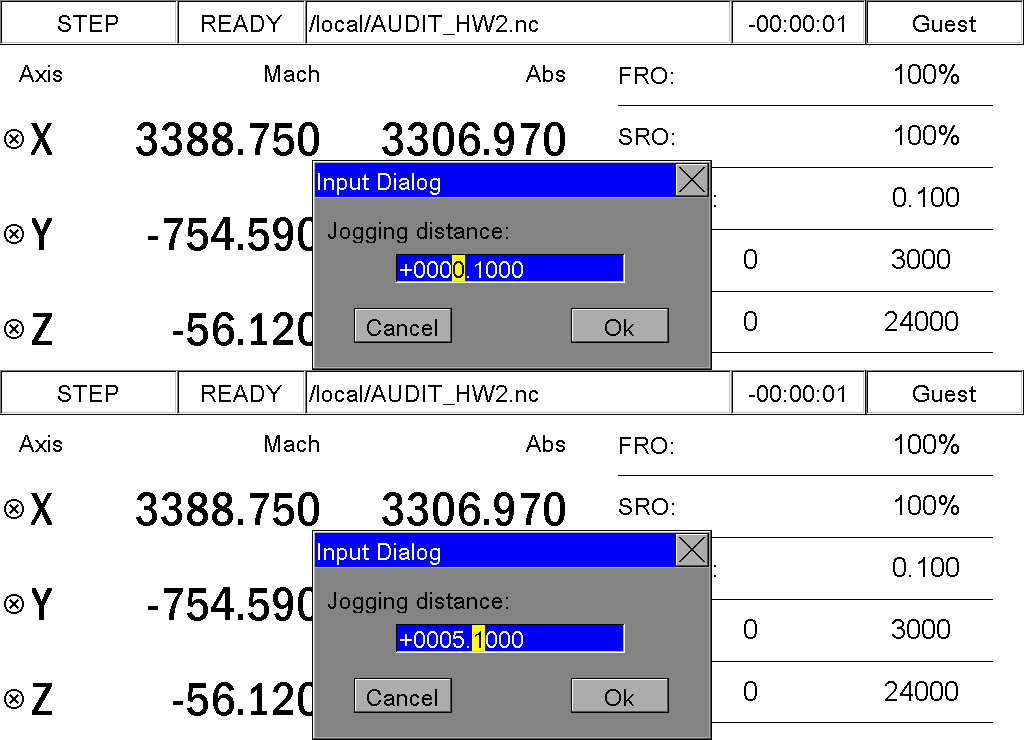Screen dimensions: 1024x740
Task: Select the FRO 100% value in lower screen
Action: [x=926, y=444]
